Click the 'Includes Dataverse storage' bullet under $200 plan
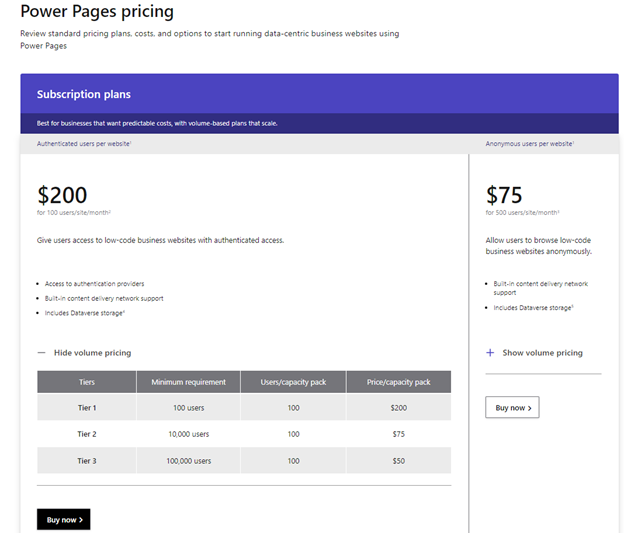 click(85, 313)
